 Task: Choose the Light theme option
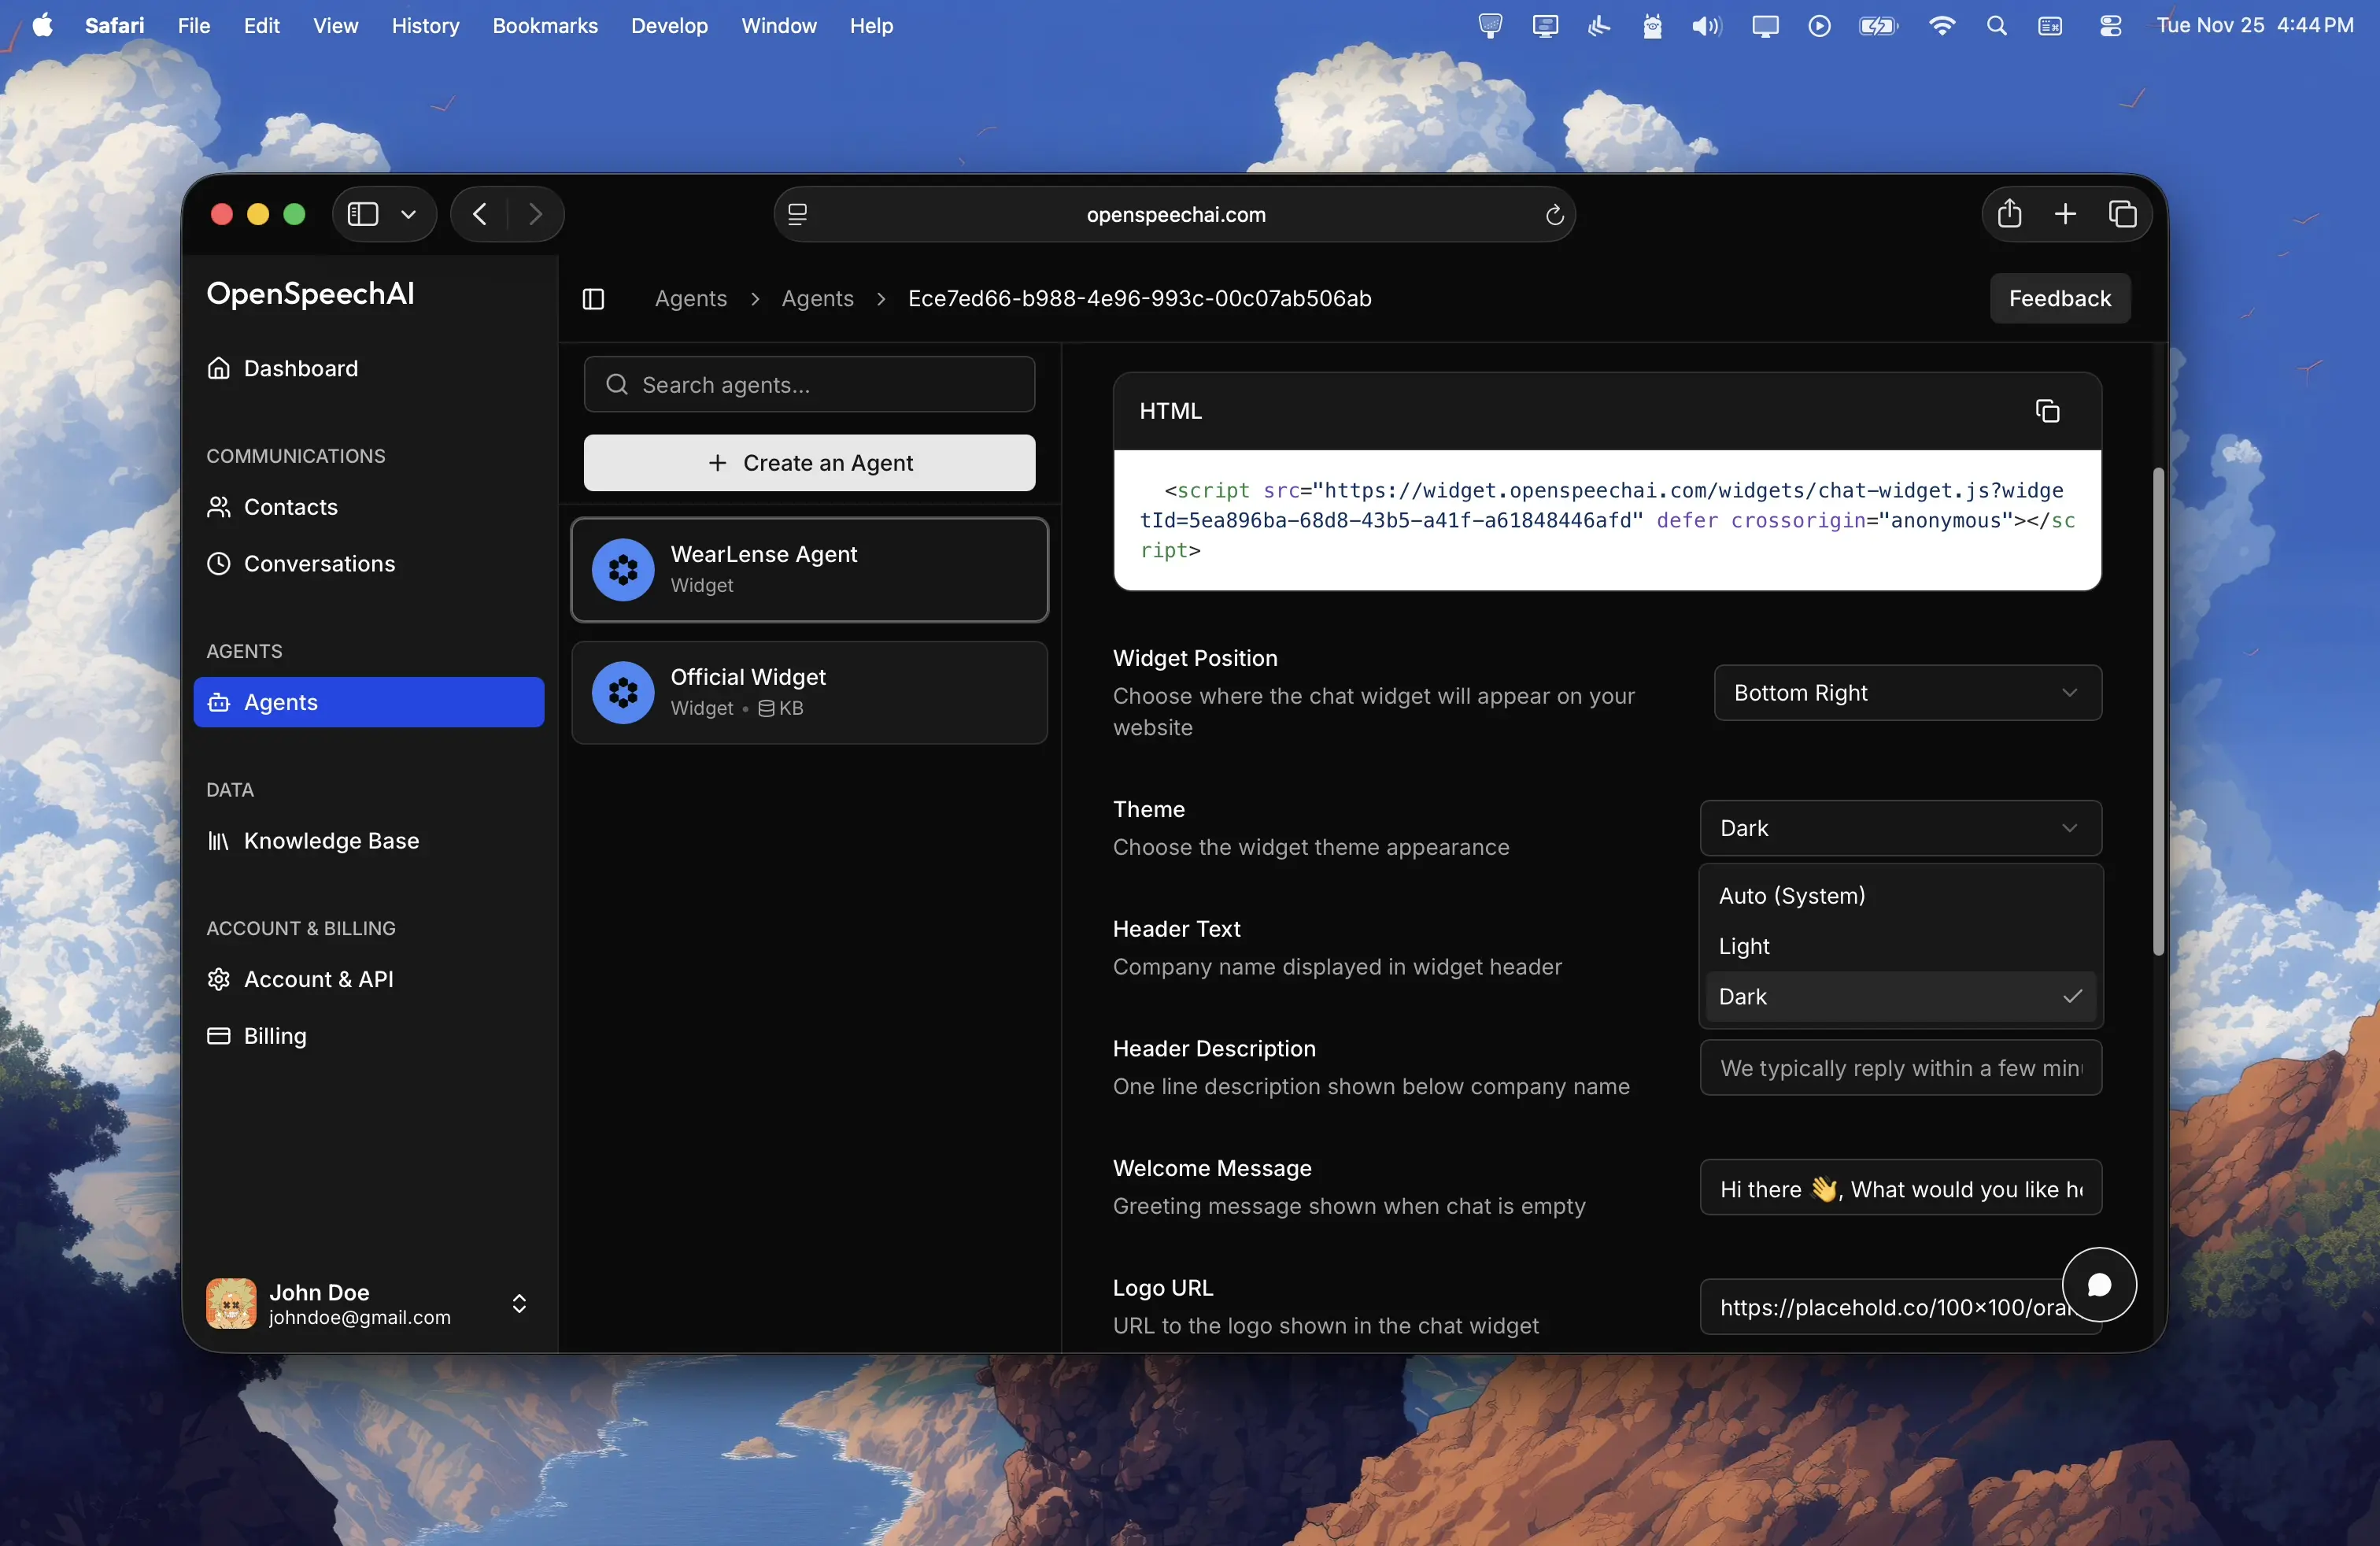pos(1900,946)
